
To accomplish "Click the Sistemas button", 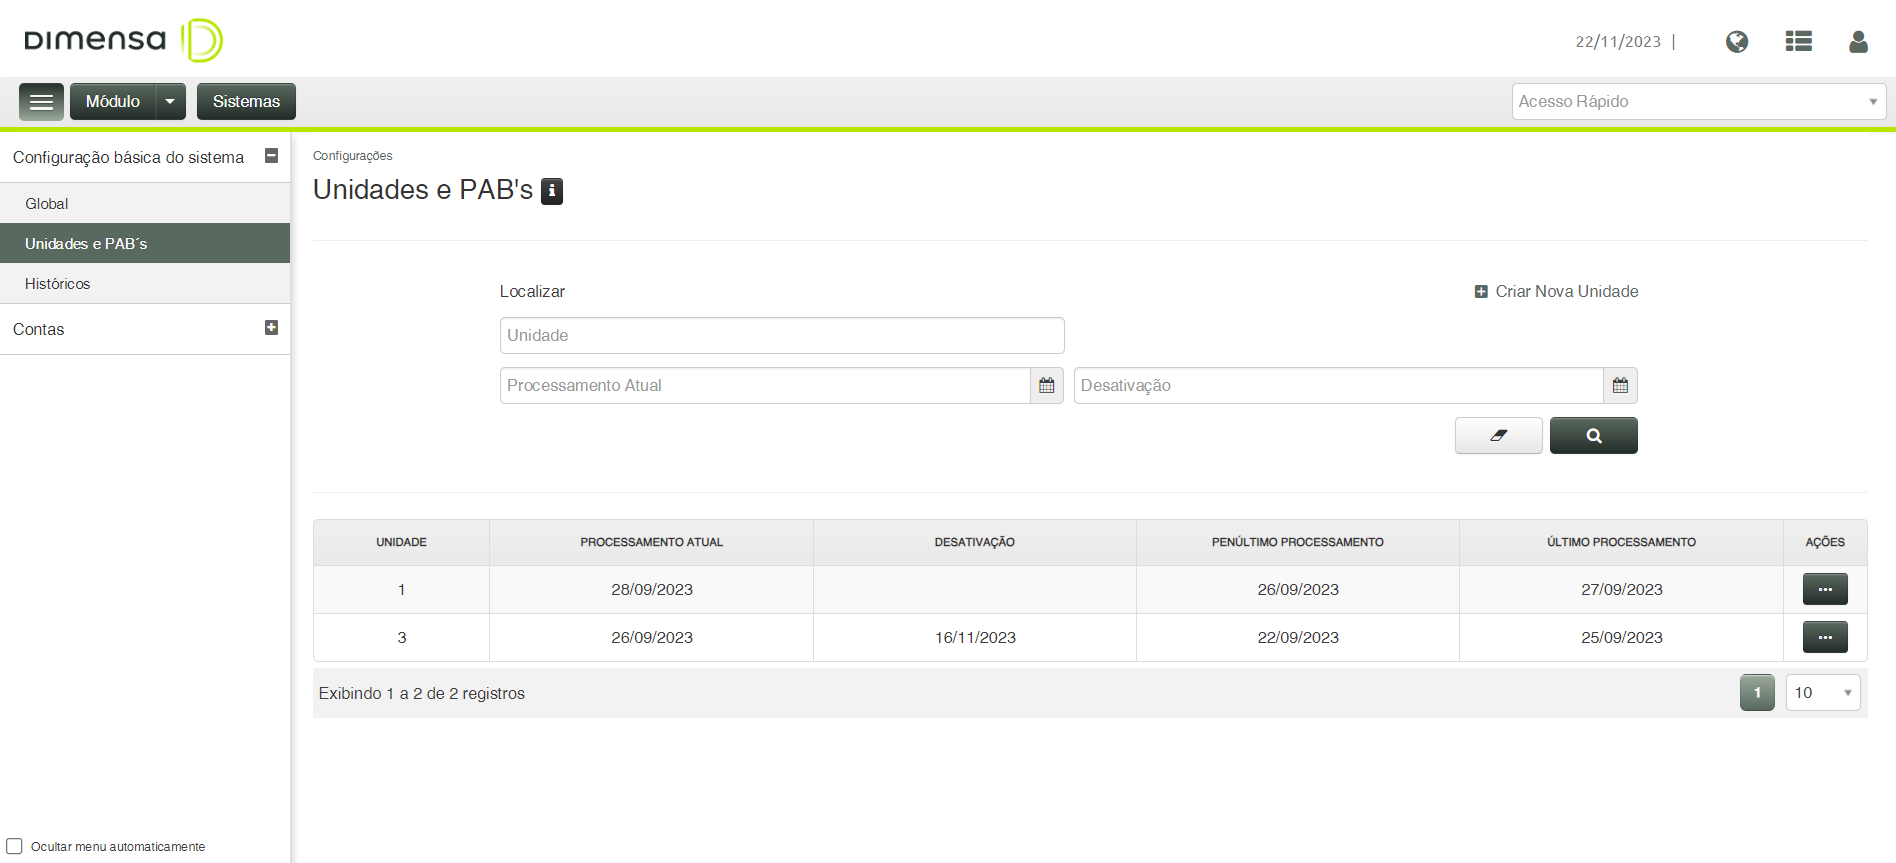I will [x=246, y=102].
